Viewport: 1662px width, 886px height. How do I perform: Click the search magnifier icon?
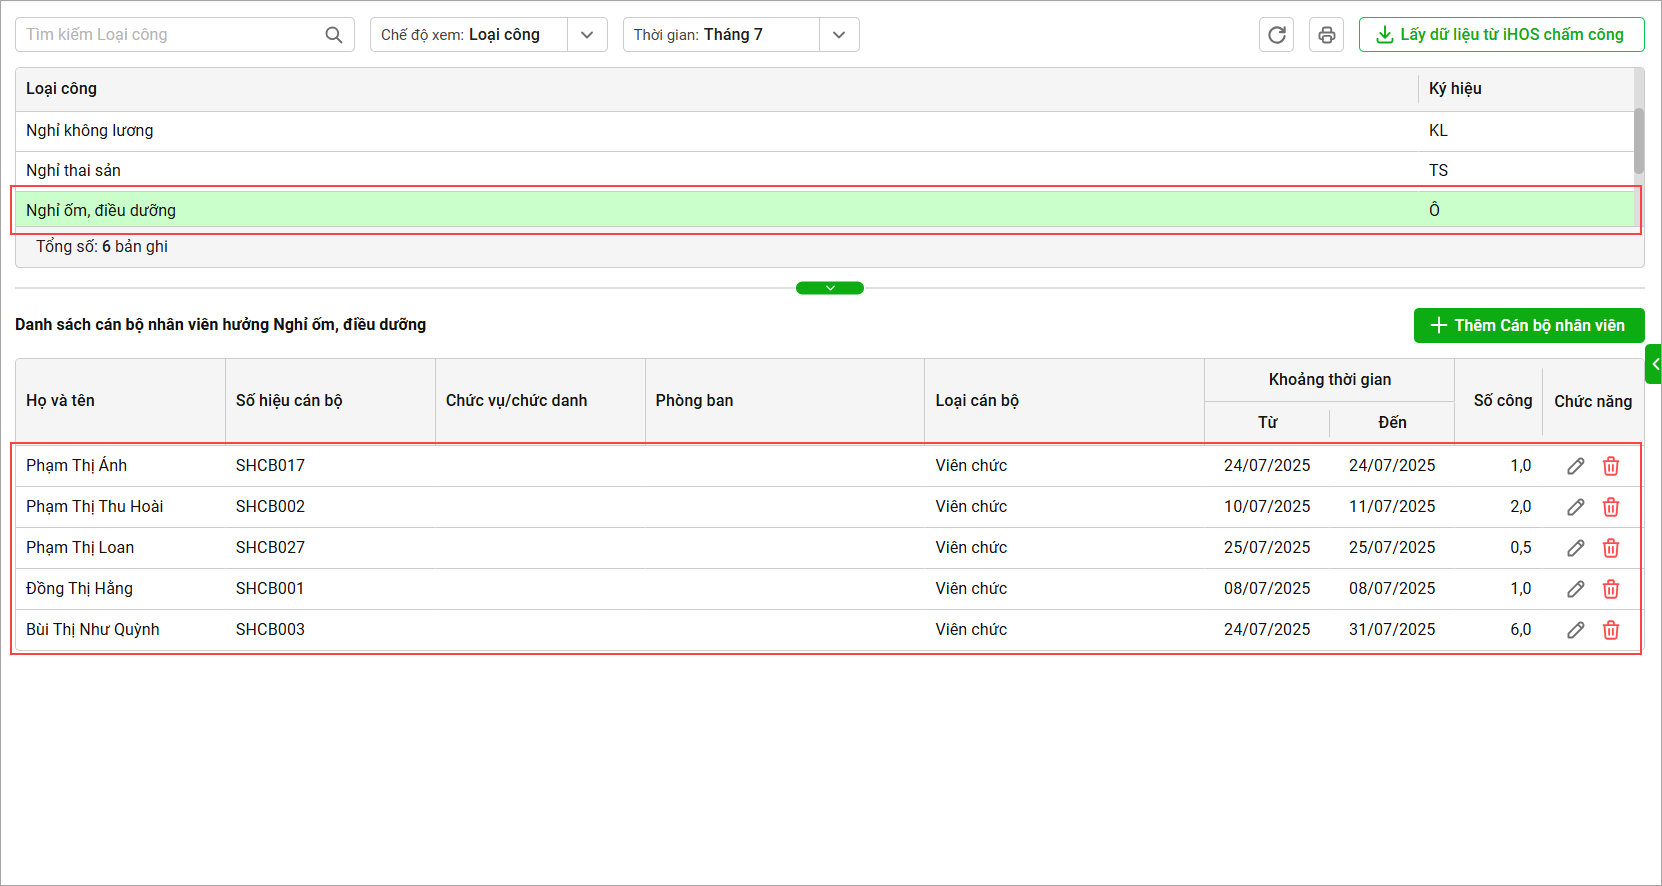334,35
